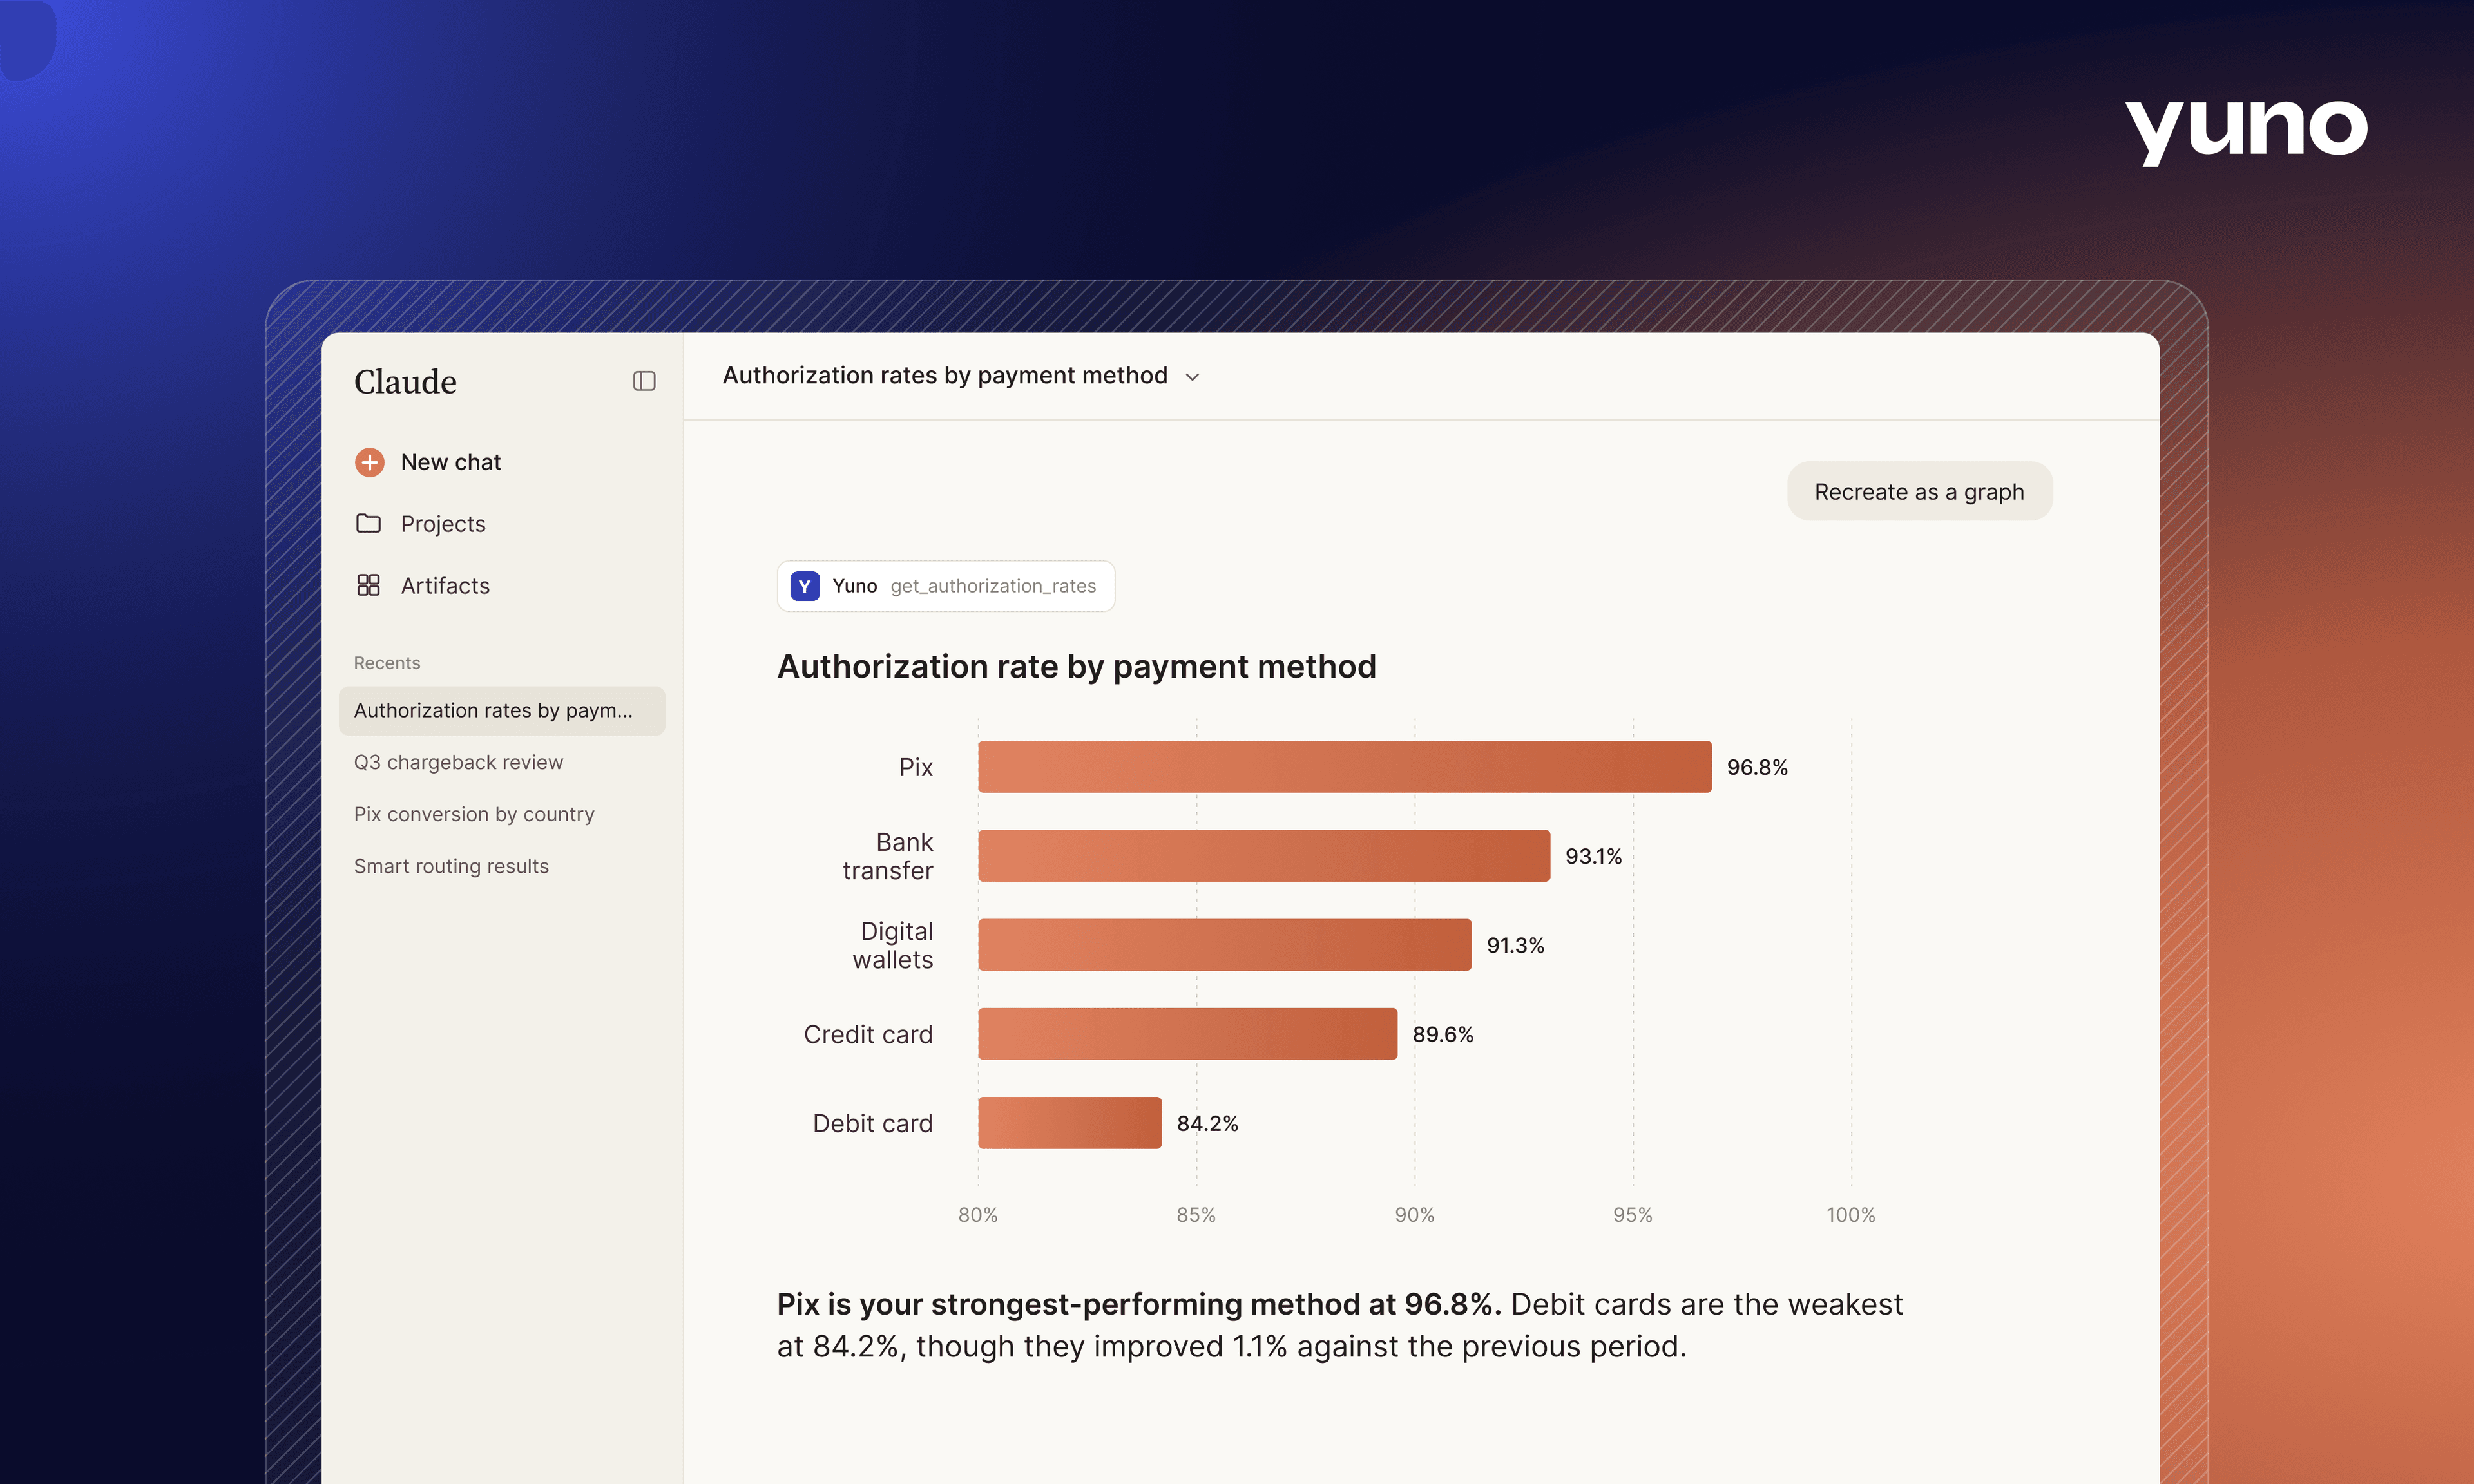This screenshot has width=2474, height=1484.
Task: Click the orange New chat plus icon
Action: (x=369, y=462)
